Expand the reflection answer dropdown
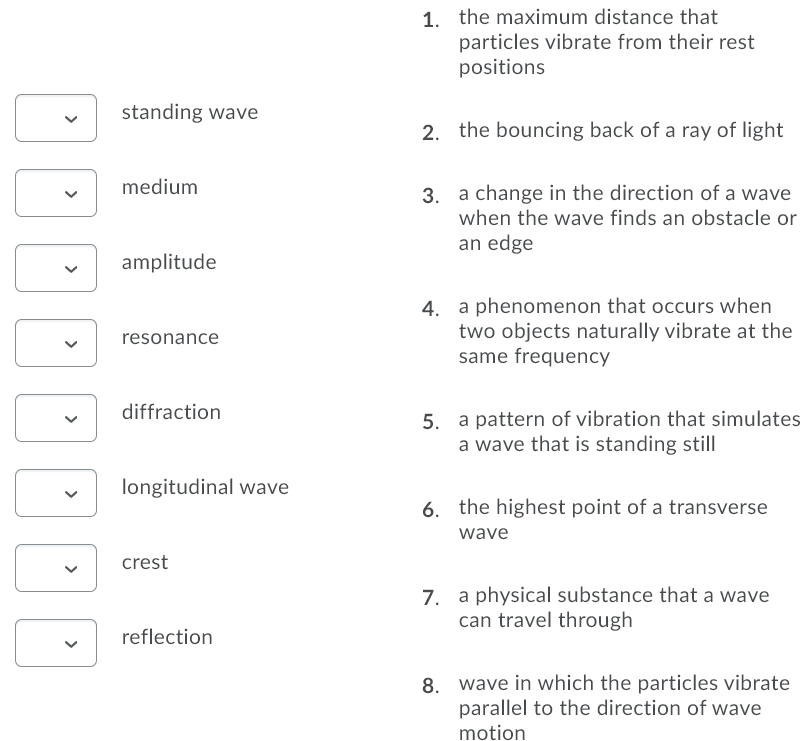The width and height of the screenshot is (809, 741). pos(55,642)
